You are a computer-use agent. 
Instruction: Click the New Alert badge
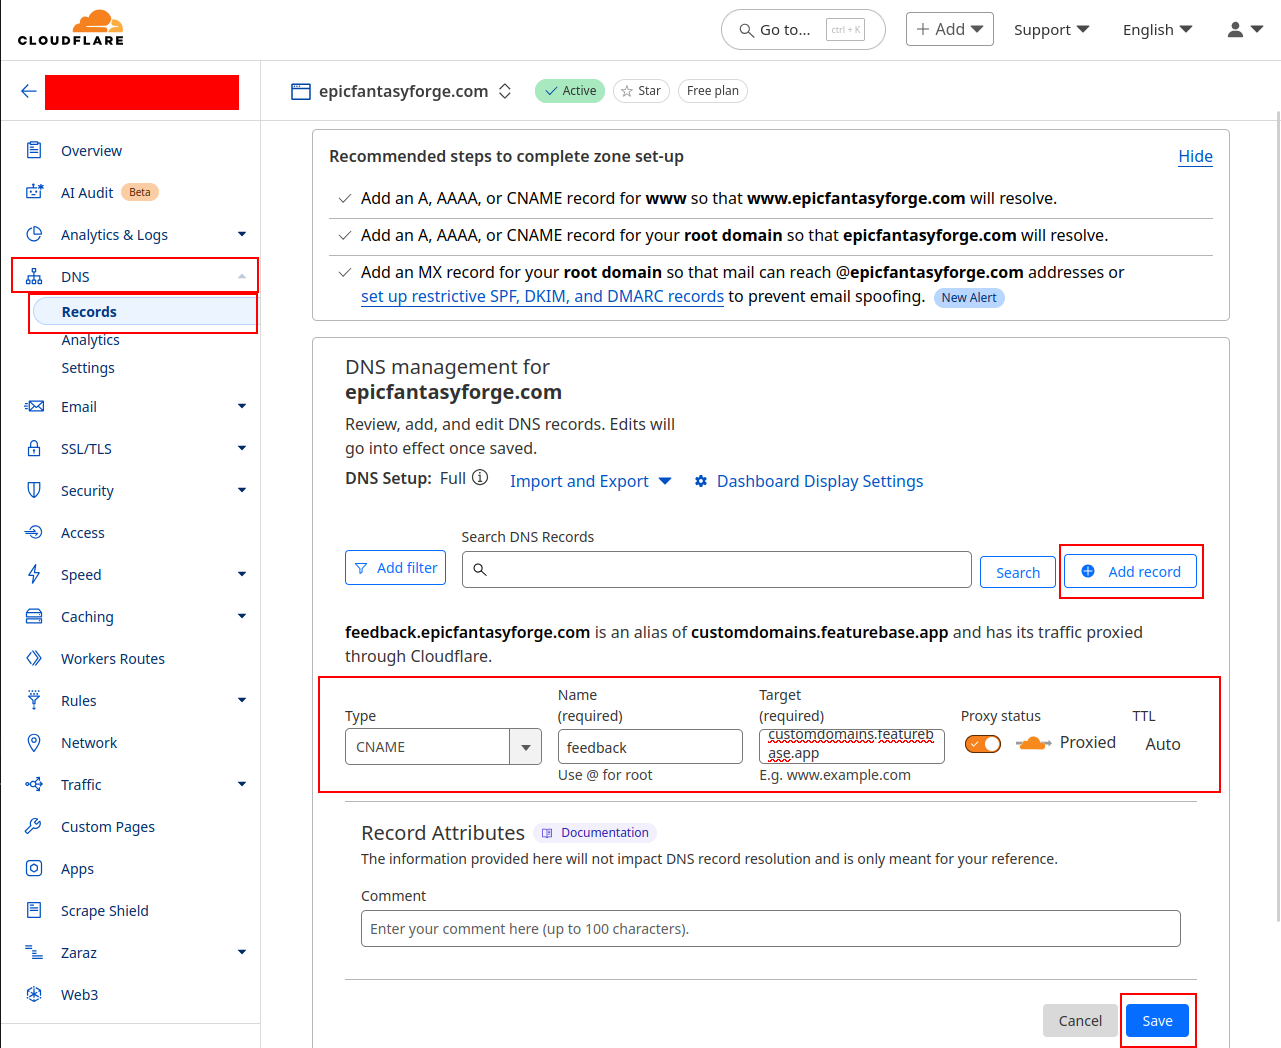[x=969, y=297]
